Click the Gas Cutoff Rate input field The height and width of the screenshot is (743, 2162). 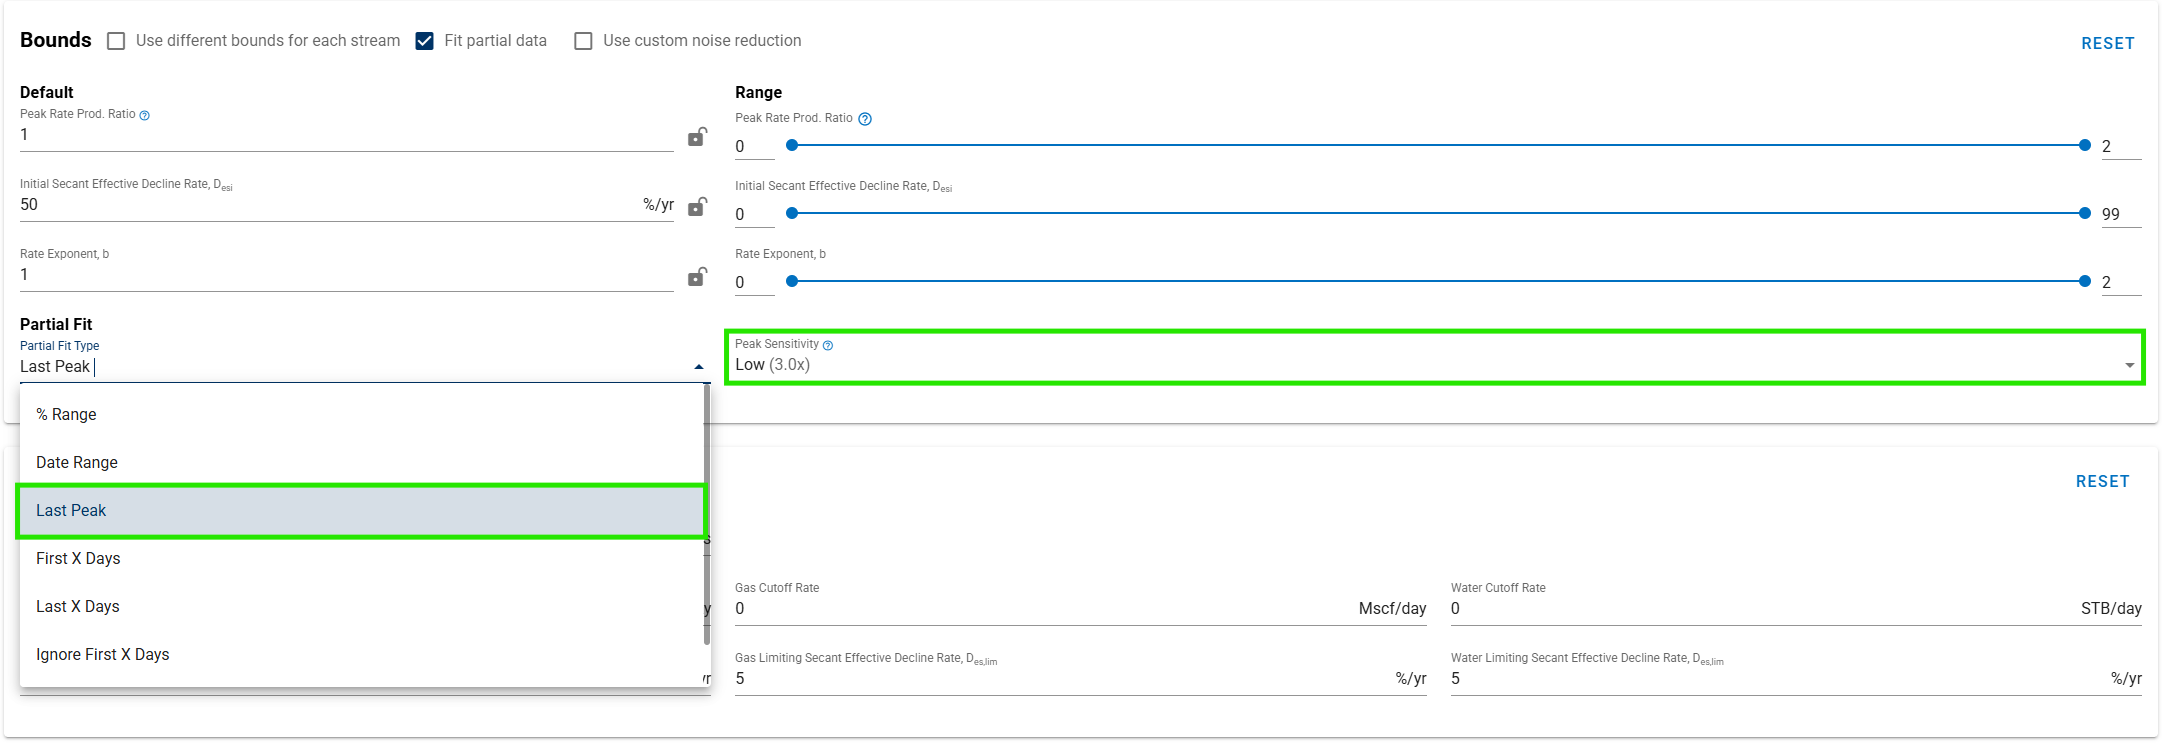click(x=1040, y=608)
